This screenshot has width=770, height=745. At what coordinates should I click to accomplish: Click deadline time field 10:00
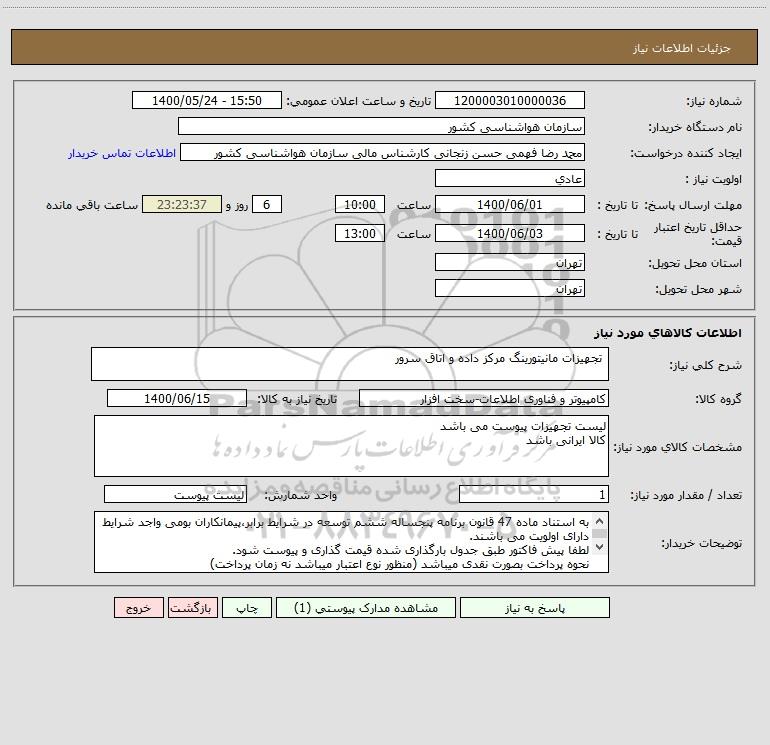(x=359, y=204)
